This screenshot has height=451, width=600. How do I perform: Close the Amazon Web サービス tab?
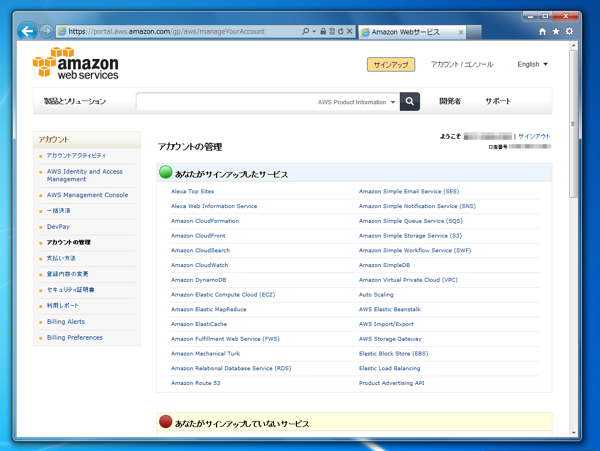click(461, 32)
